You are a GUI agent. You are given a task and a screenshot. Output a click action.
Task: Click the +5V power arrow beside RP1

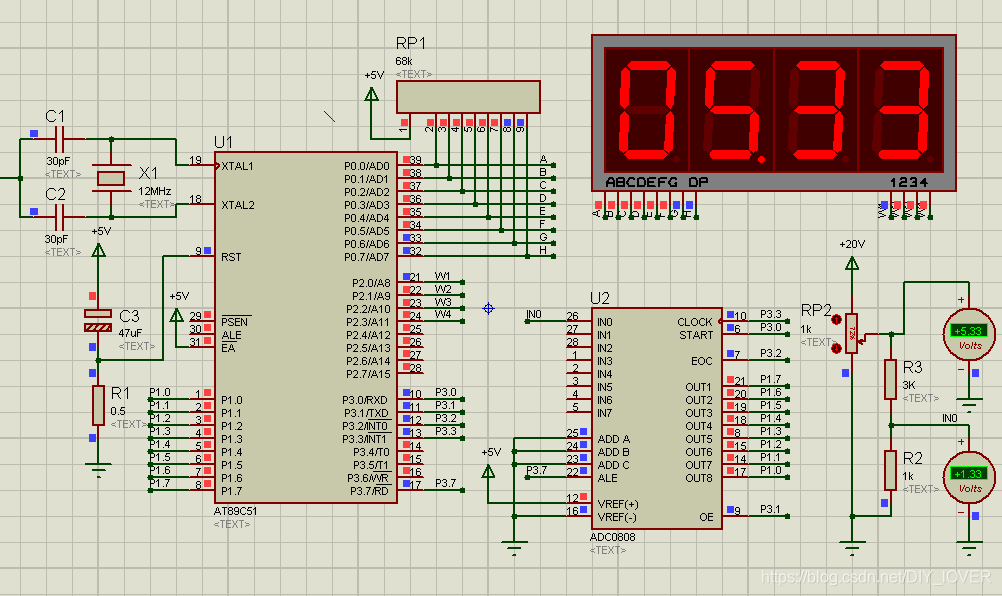coord(371,94)
